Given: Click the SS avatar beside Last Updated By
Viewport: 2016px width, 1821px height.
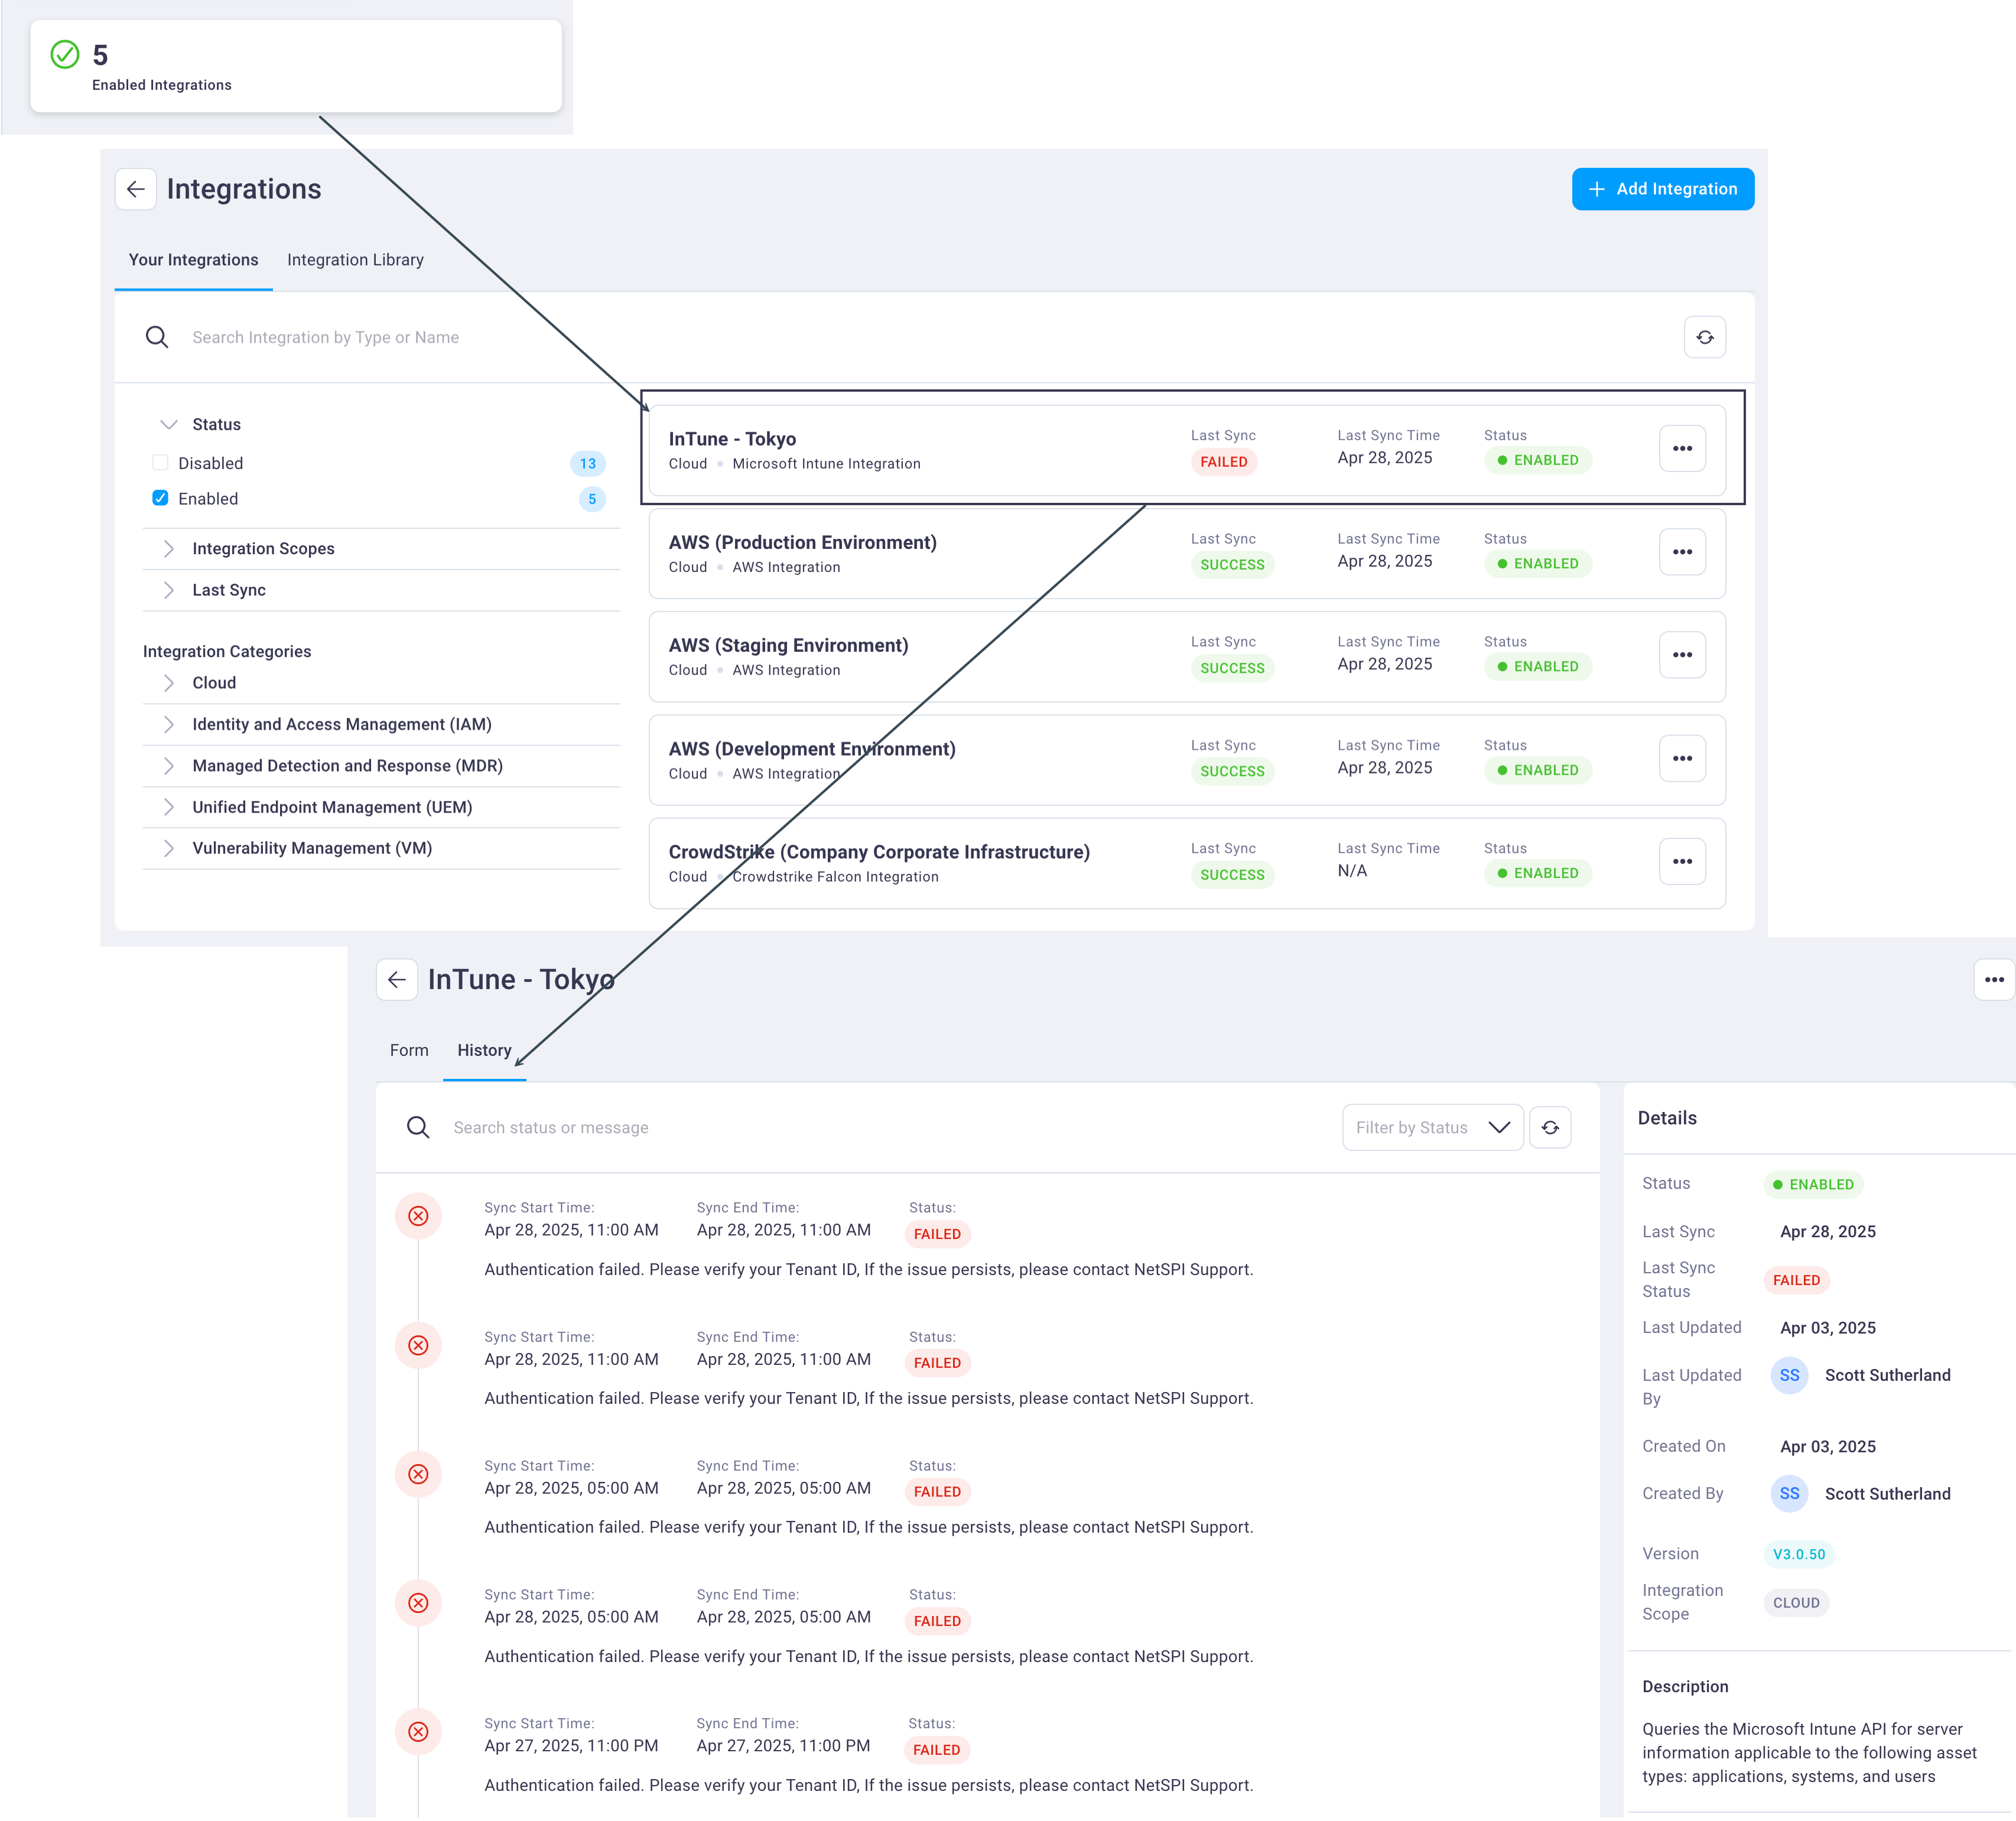Looking at the screenshot, I should click(1789, 1376).
